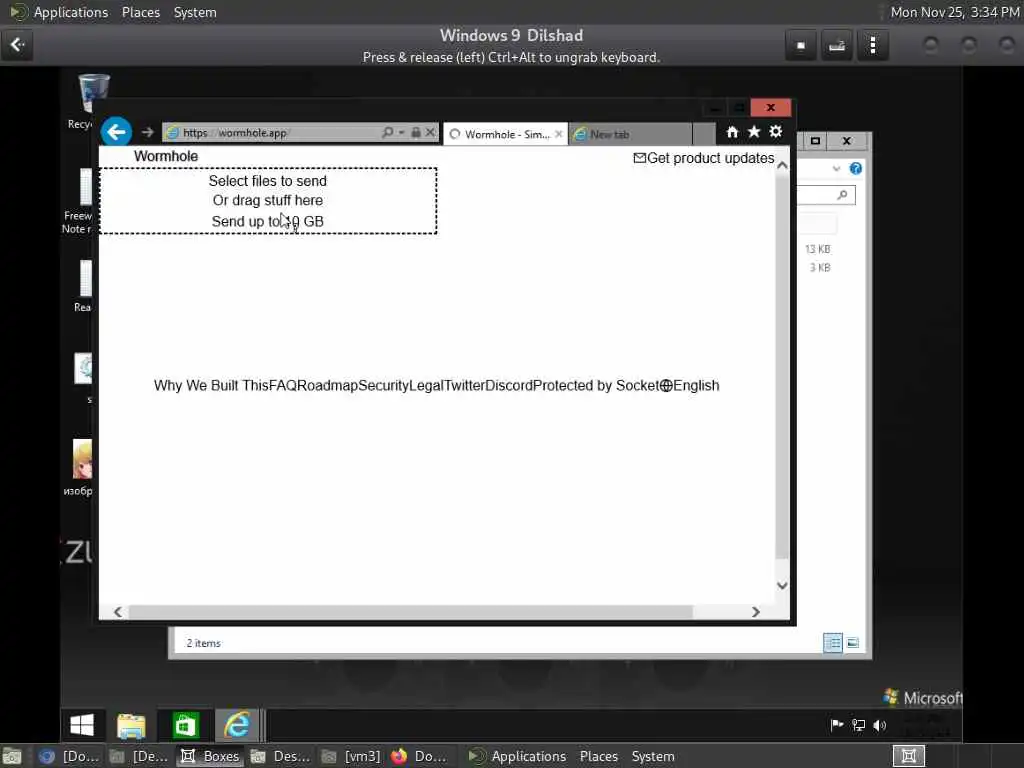Click the search magnifier in IE address bar
The height and width of the screenshot is (768, 1024).
(x=387, y=133)
